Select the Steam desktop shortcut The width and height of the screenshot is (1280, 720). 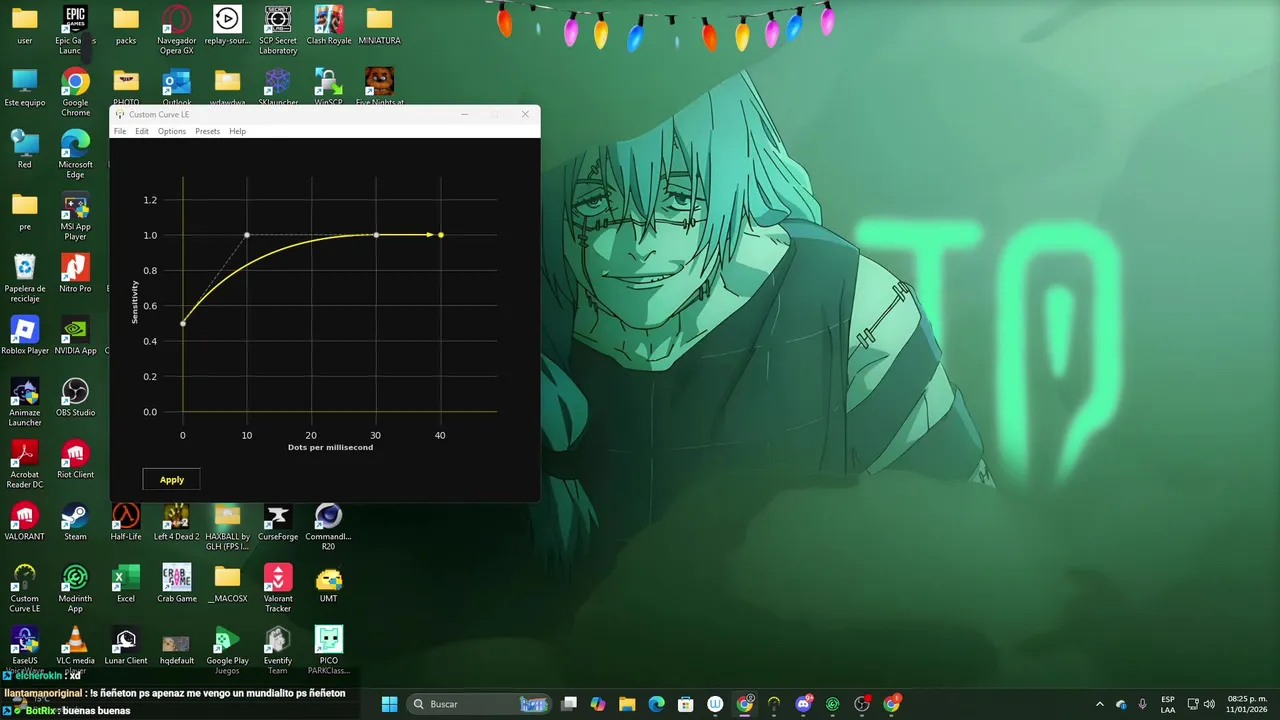[x=75, y=522]
